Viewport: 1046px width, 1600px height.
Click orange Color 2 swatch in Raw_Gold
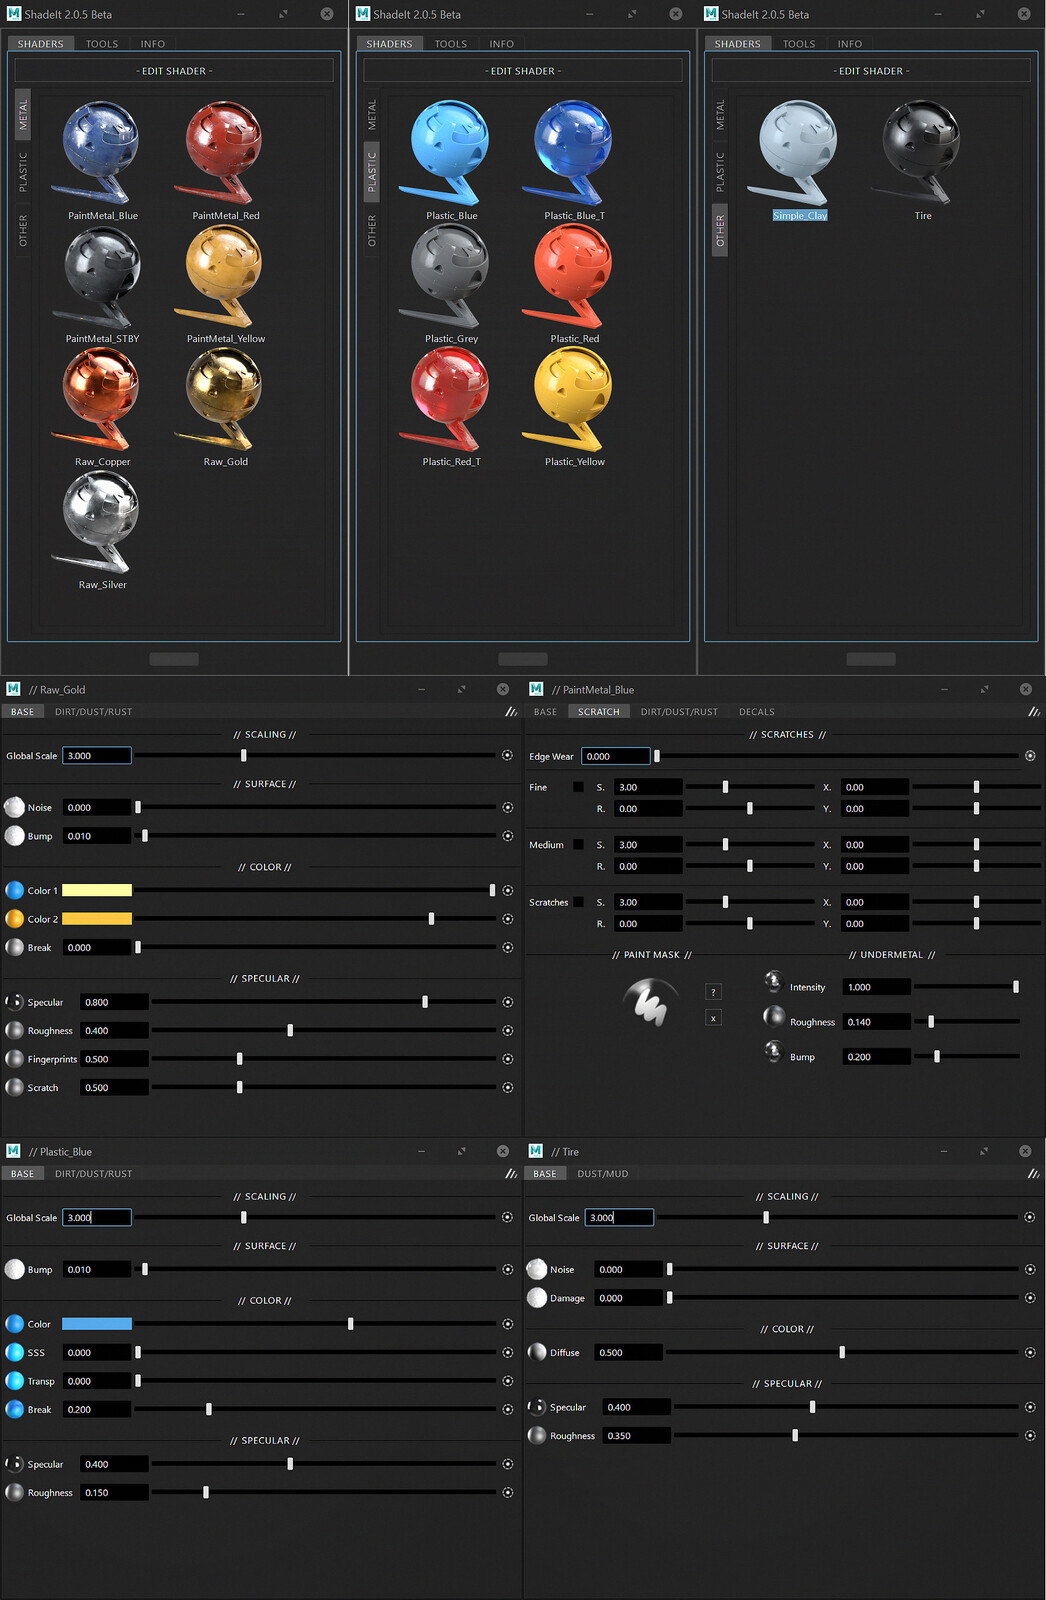pos(97,918)
